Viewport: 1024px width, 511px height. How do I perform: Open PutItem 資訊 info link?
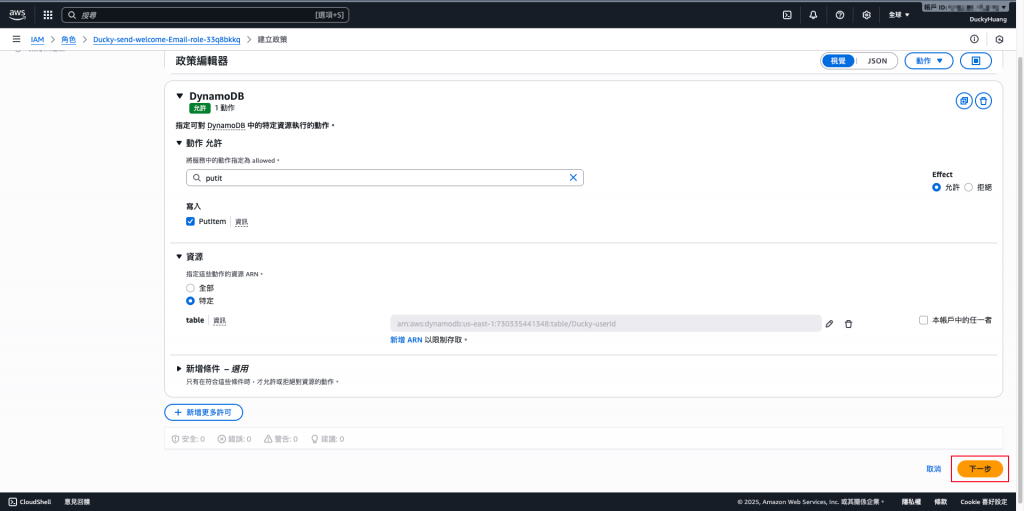click(242, 222)
